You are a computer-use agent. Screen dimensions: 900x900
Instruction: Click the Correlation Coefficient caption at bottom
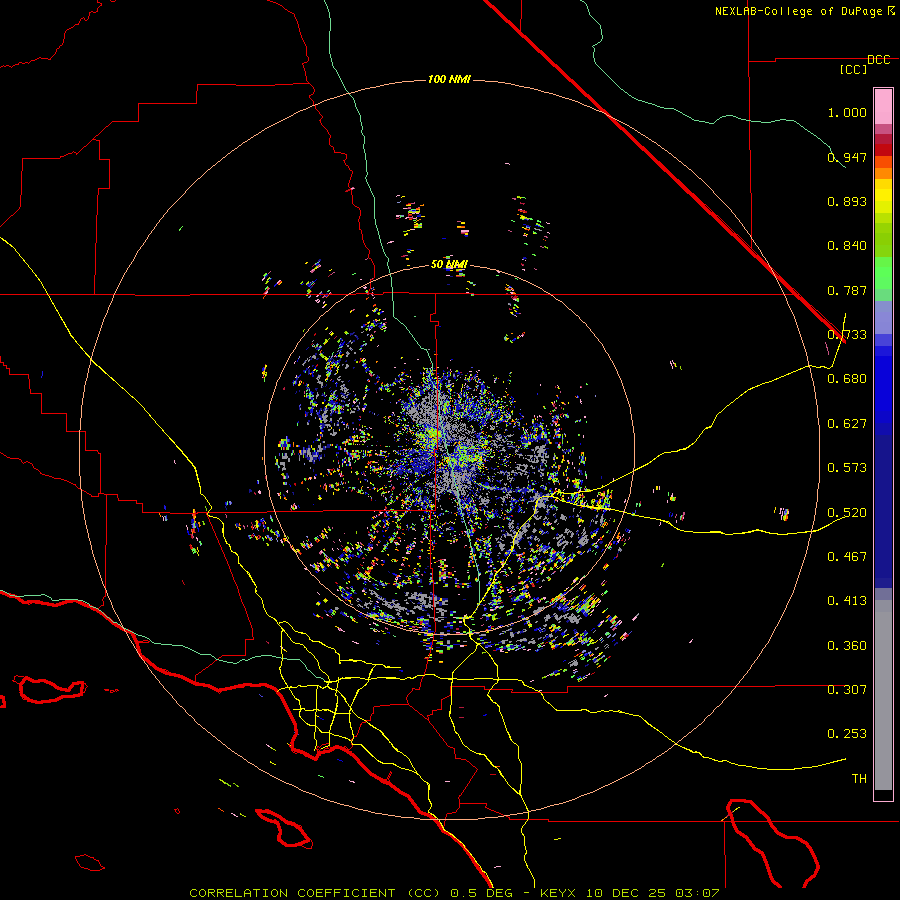(454, 893)
